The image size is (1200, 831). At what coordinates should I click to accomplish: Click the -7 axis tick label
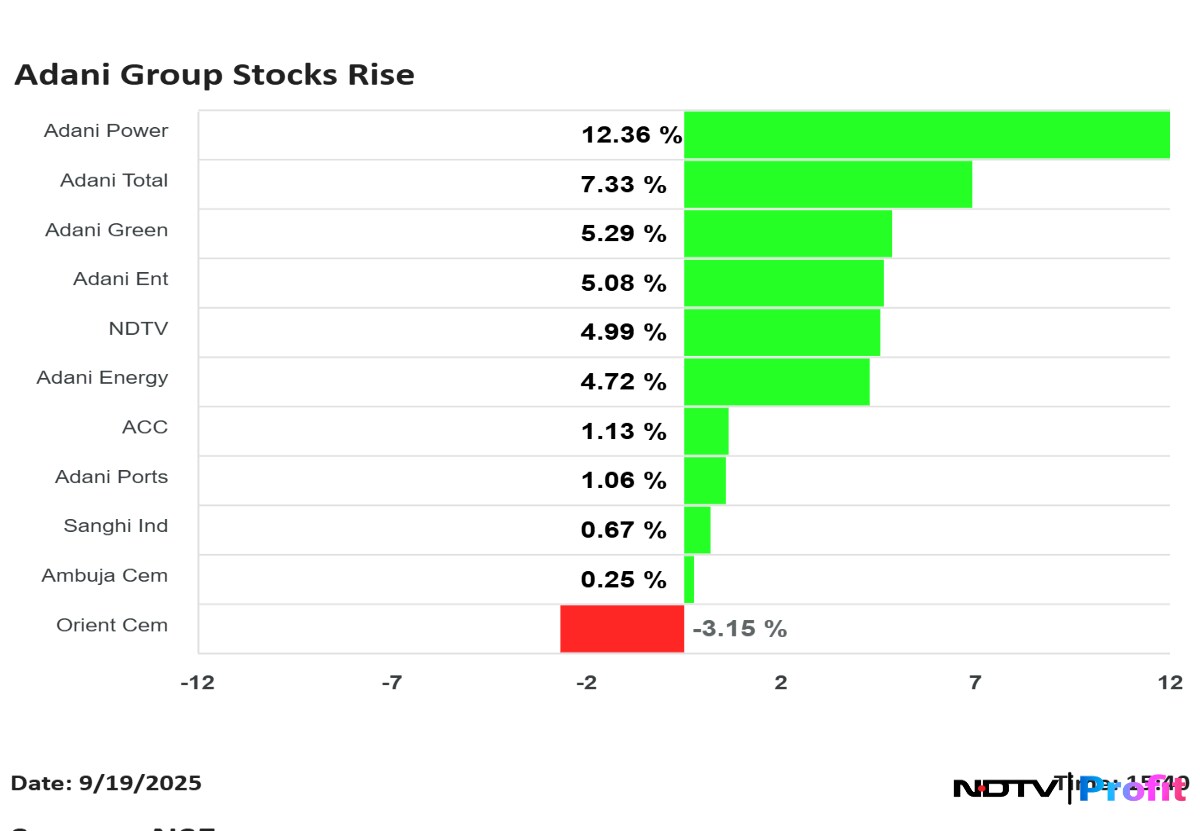(x=392, y=683)
